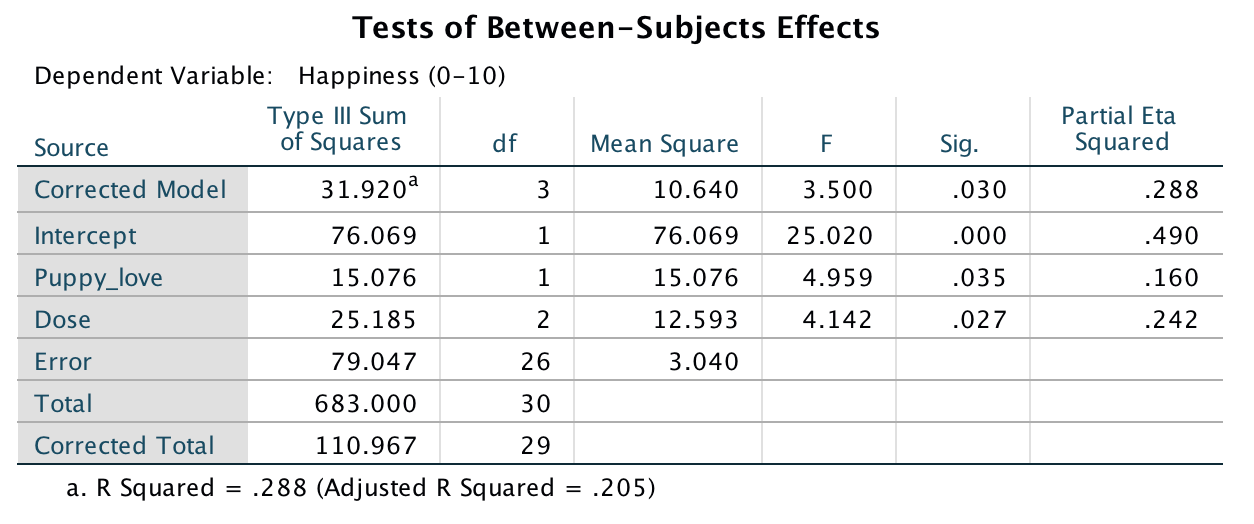Click the 'Type III Sum of Squares' column header
The width and height of the screenshot is (1254, 524).
[340, 129]
